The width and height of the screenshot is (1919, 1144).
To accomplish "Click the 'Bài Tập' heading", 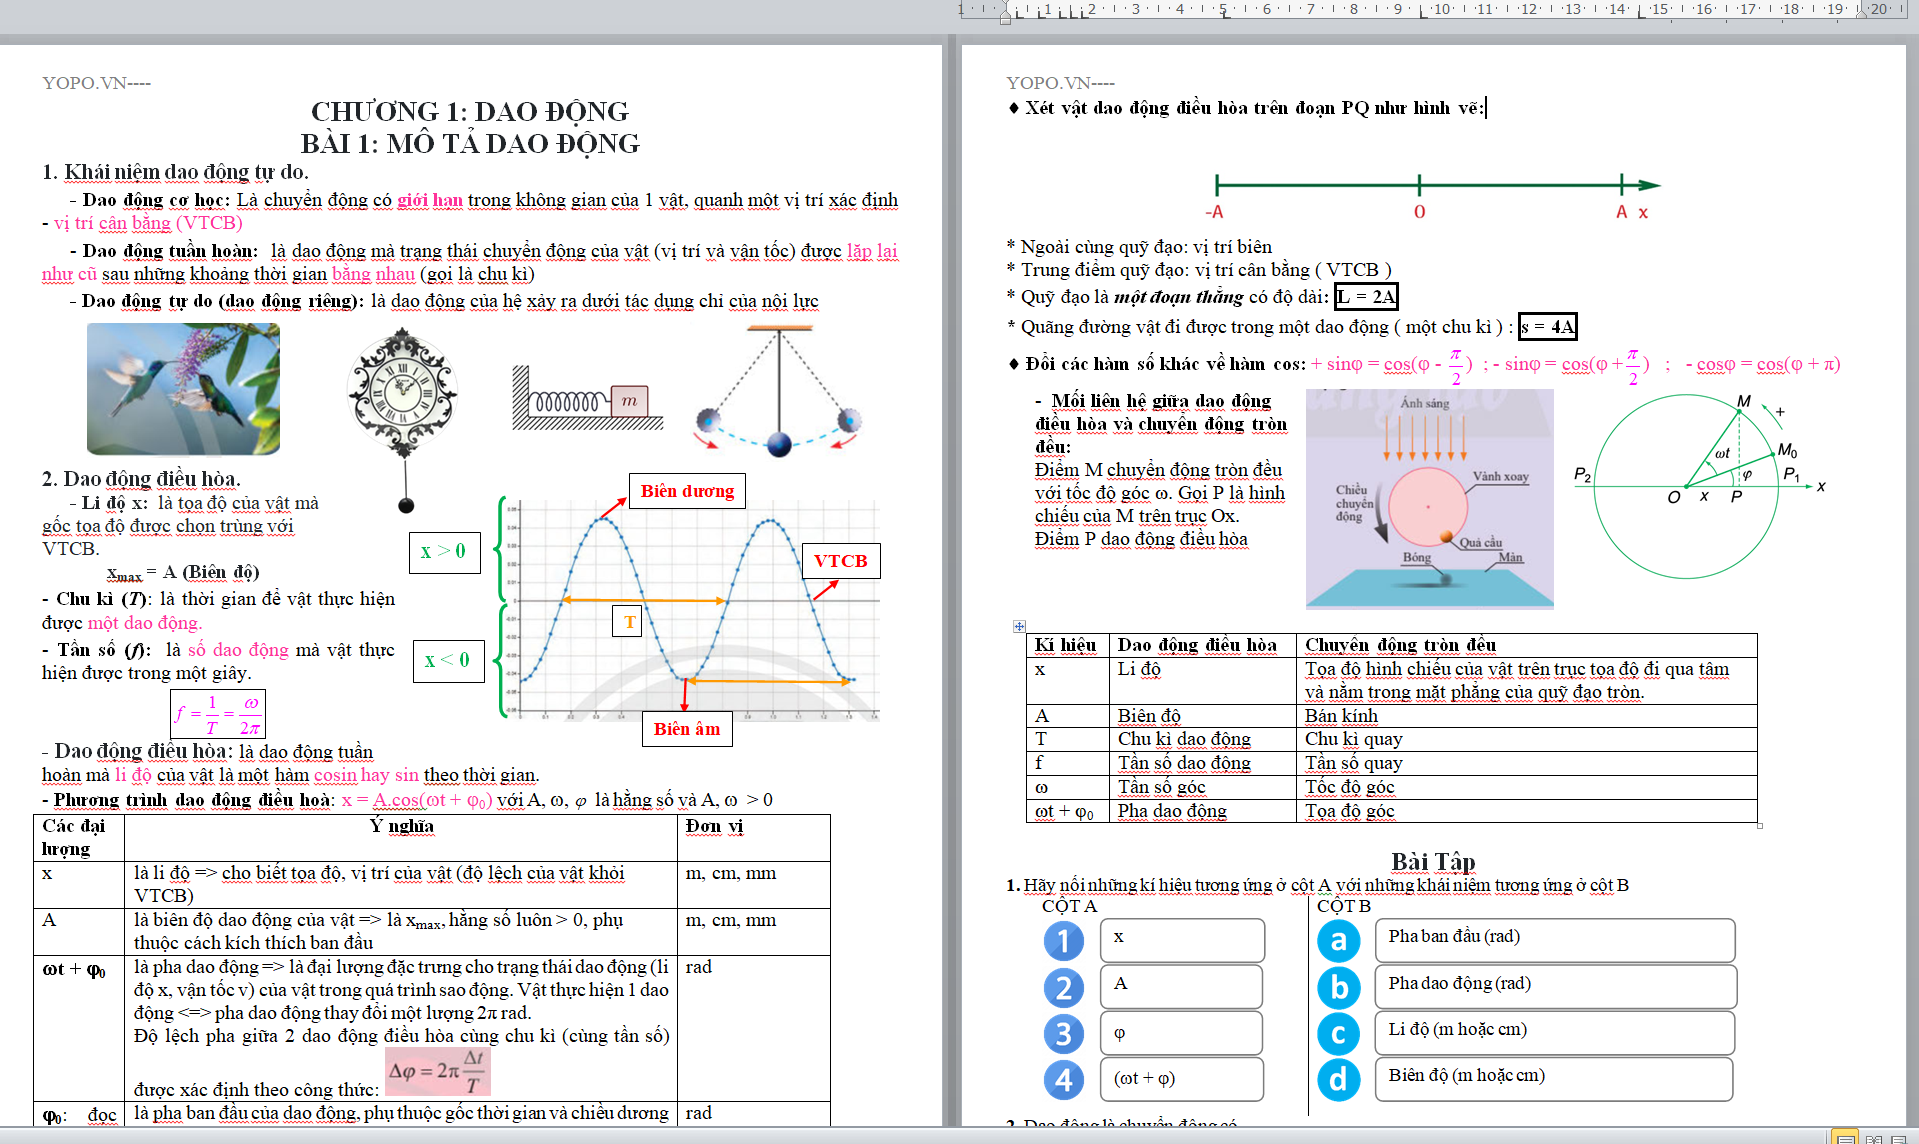I will [x=1433, y=861].
